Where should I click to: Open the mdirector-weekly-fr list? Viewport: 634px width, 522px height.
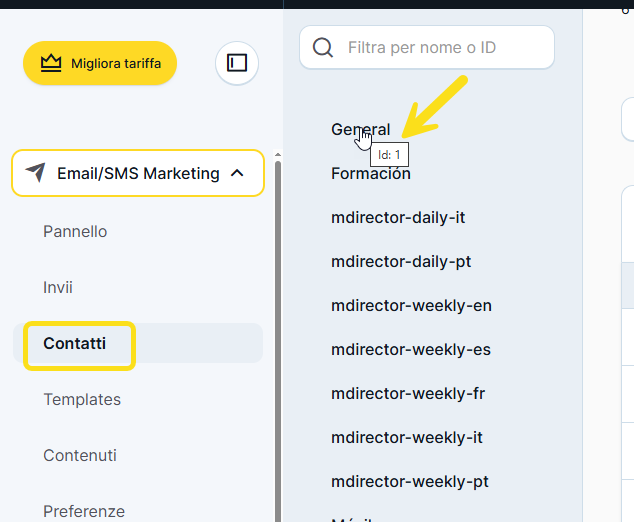coord(408,393)
